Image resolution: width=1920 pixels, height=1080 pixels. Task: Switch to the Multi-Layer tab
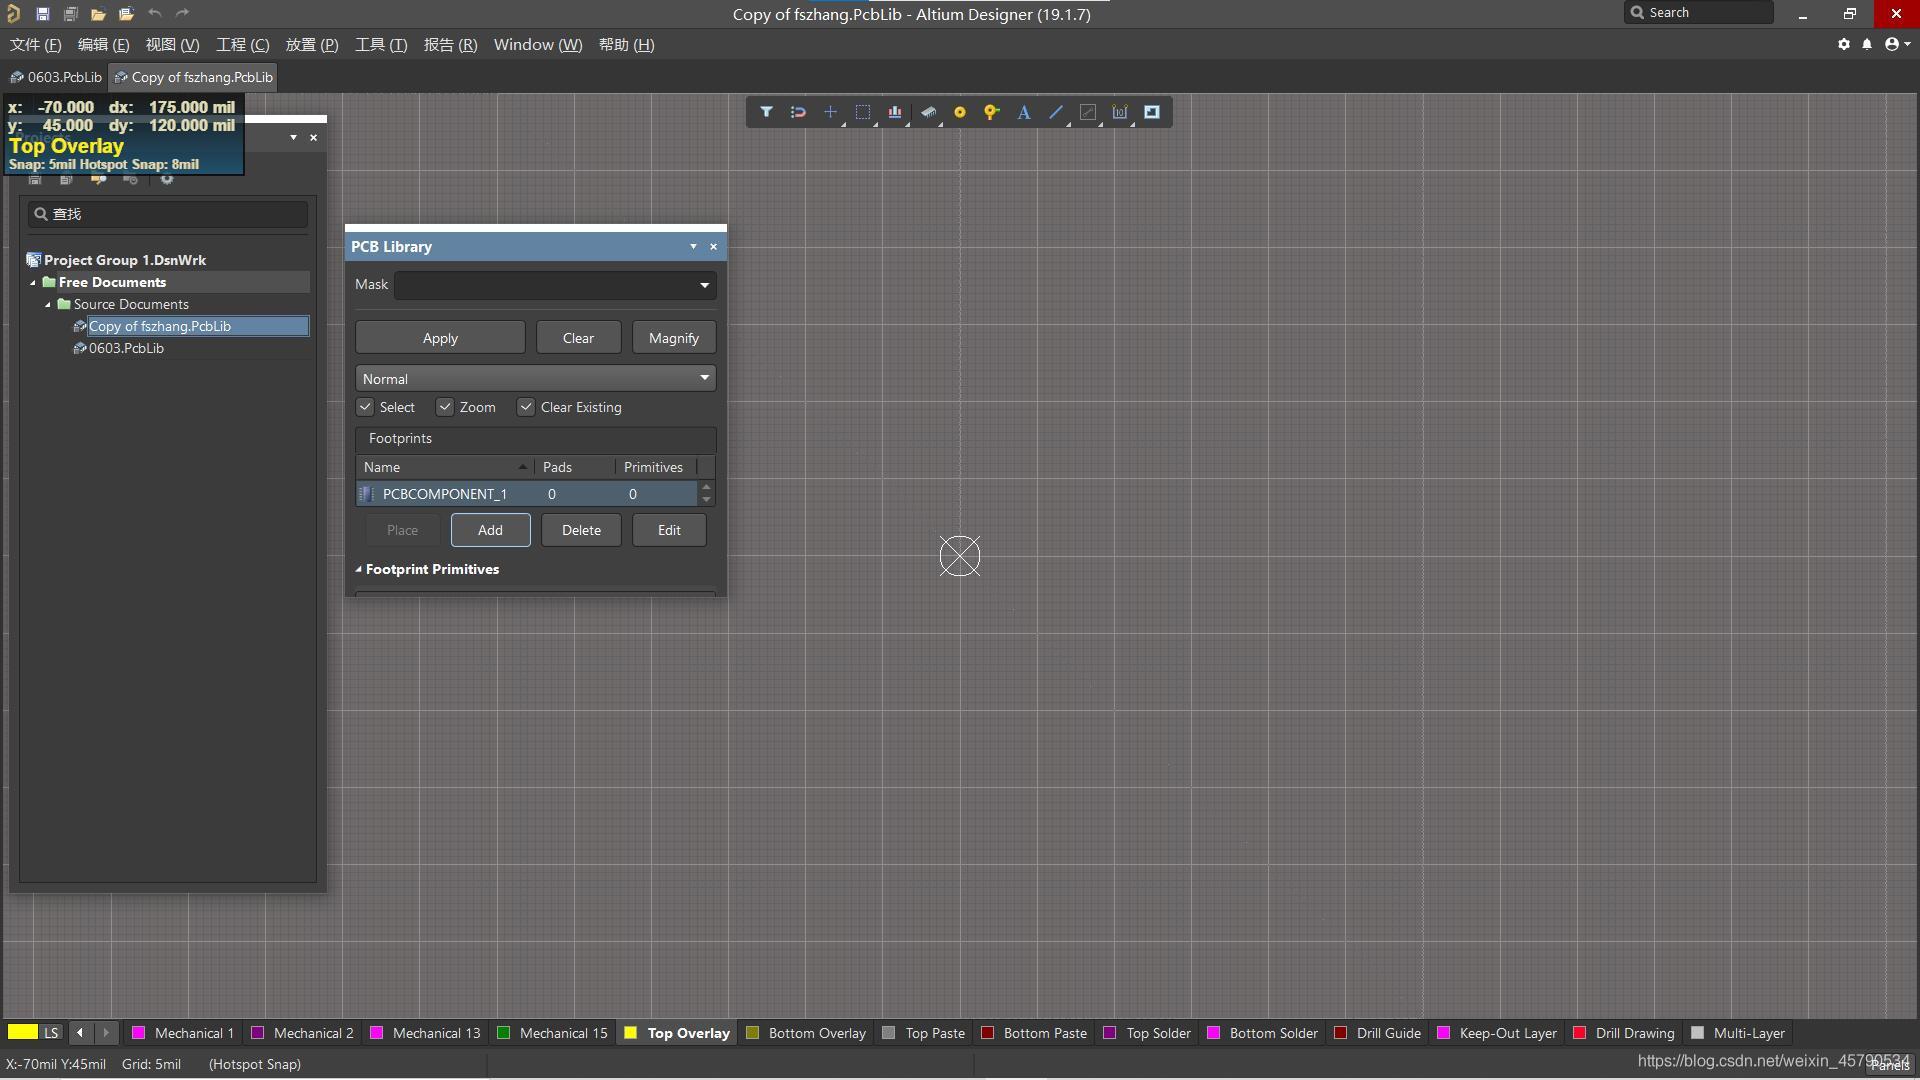pos(1739,1033)
